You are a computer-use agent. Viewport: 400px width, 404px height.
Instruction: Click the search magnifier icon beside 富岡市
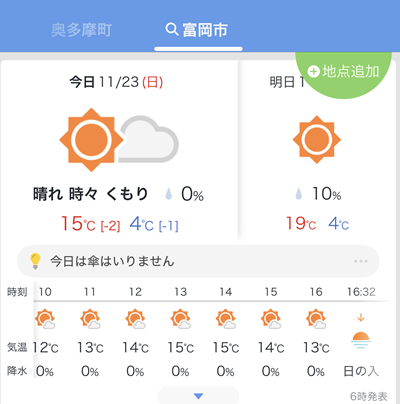(x=172, y=30)
